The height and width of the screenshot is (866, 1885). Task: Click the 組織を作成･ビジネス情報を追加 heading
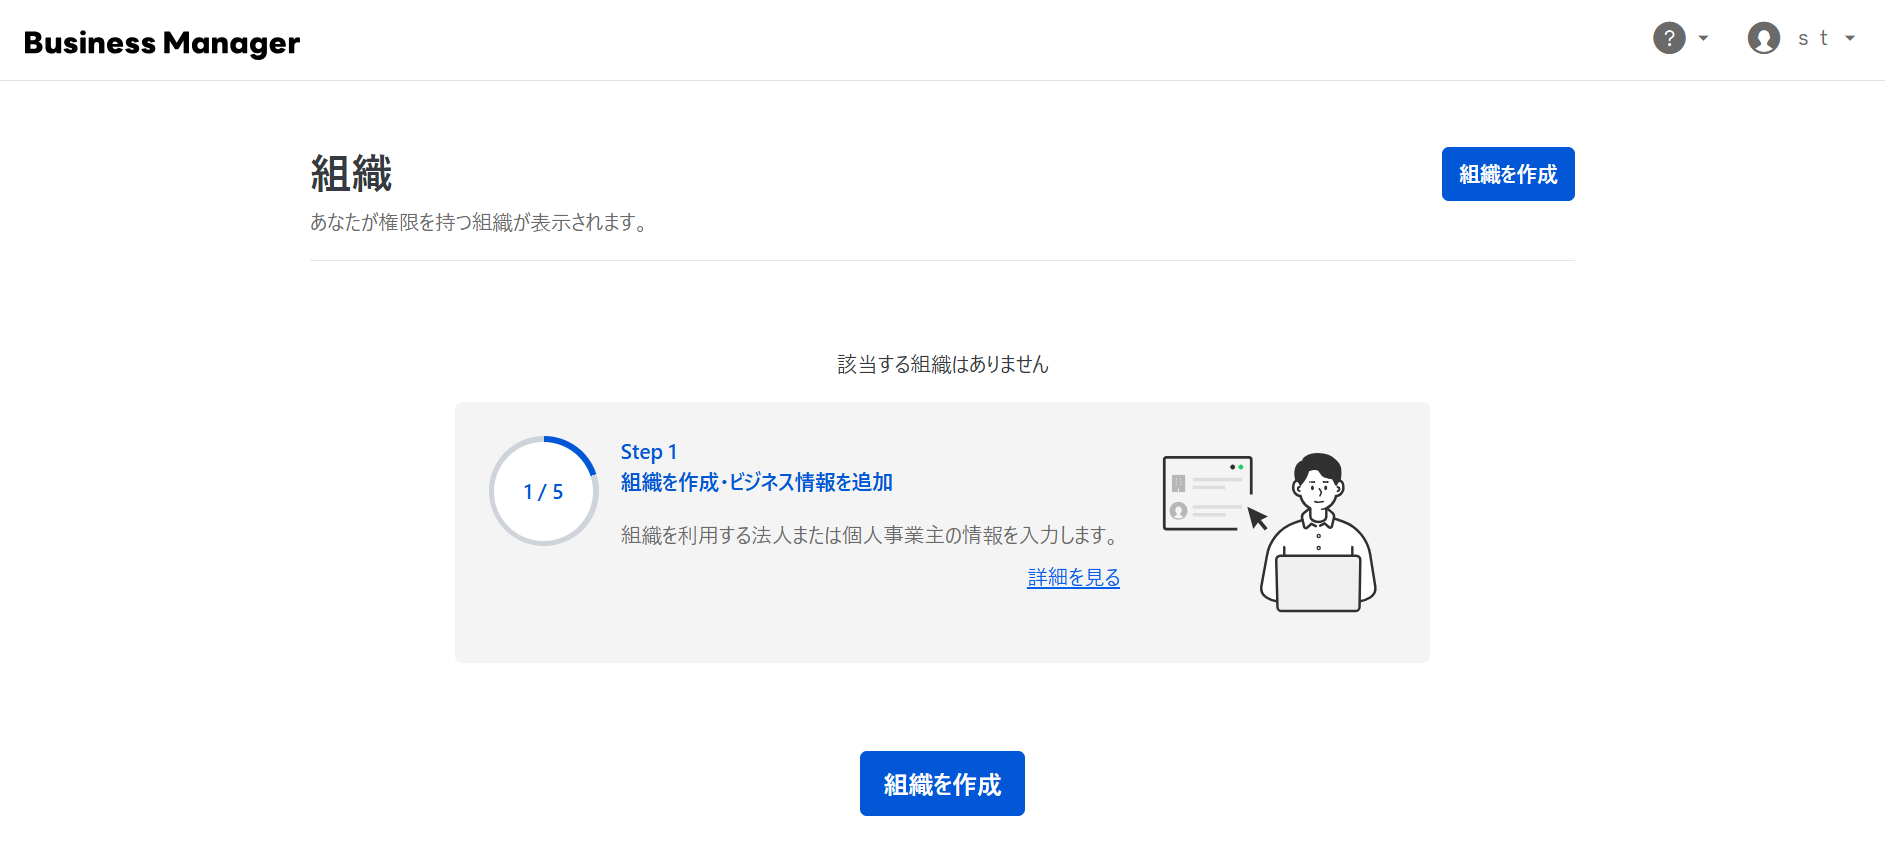pyautogui.click(x=756, y=482)
